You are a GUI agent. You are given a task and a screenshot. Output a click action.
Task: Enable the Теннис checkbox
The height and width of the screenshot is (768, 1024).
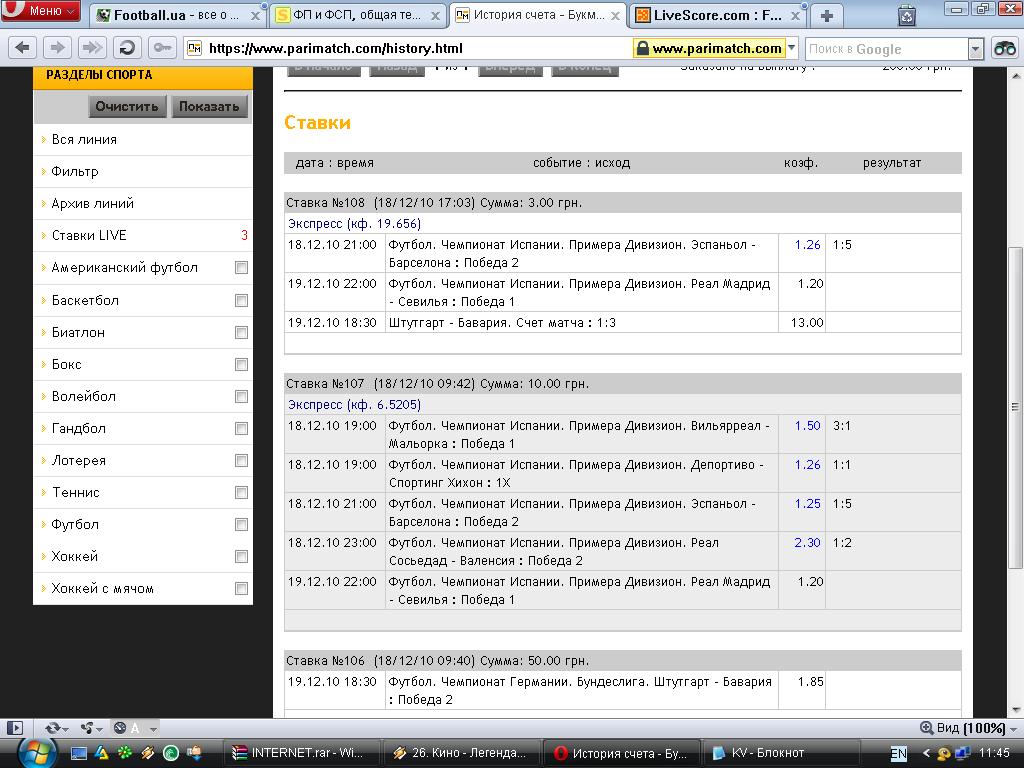241,493
